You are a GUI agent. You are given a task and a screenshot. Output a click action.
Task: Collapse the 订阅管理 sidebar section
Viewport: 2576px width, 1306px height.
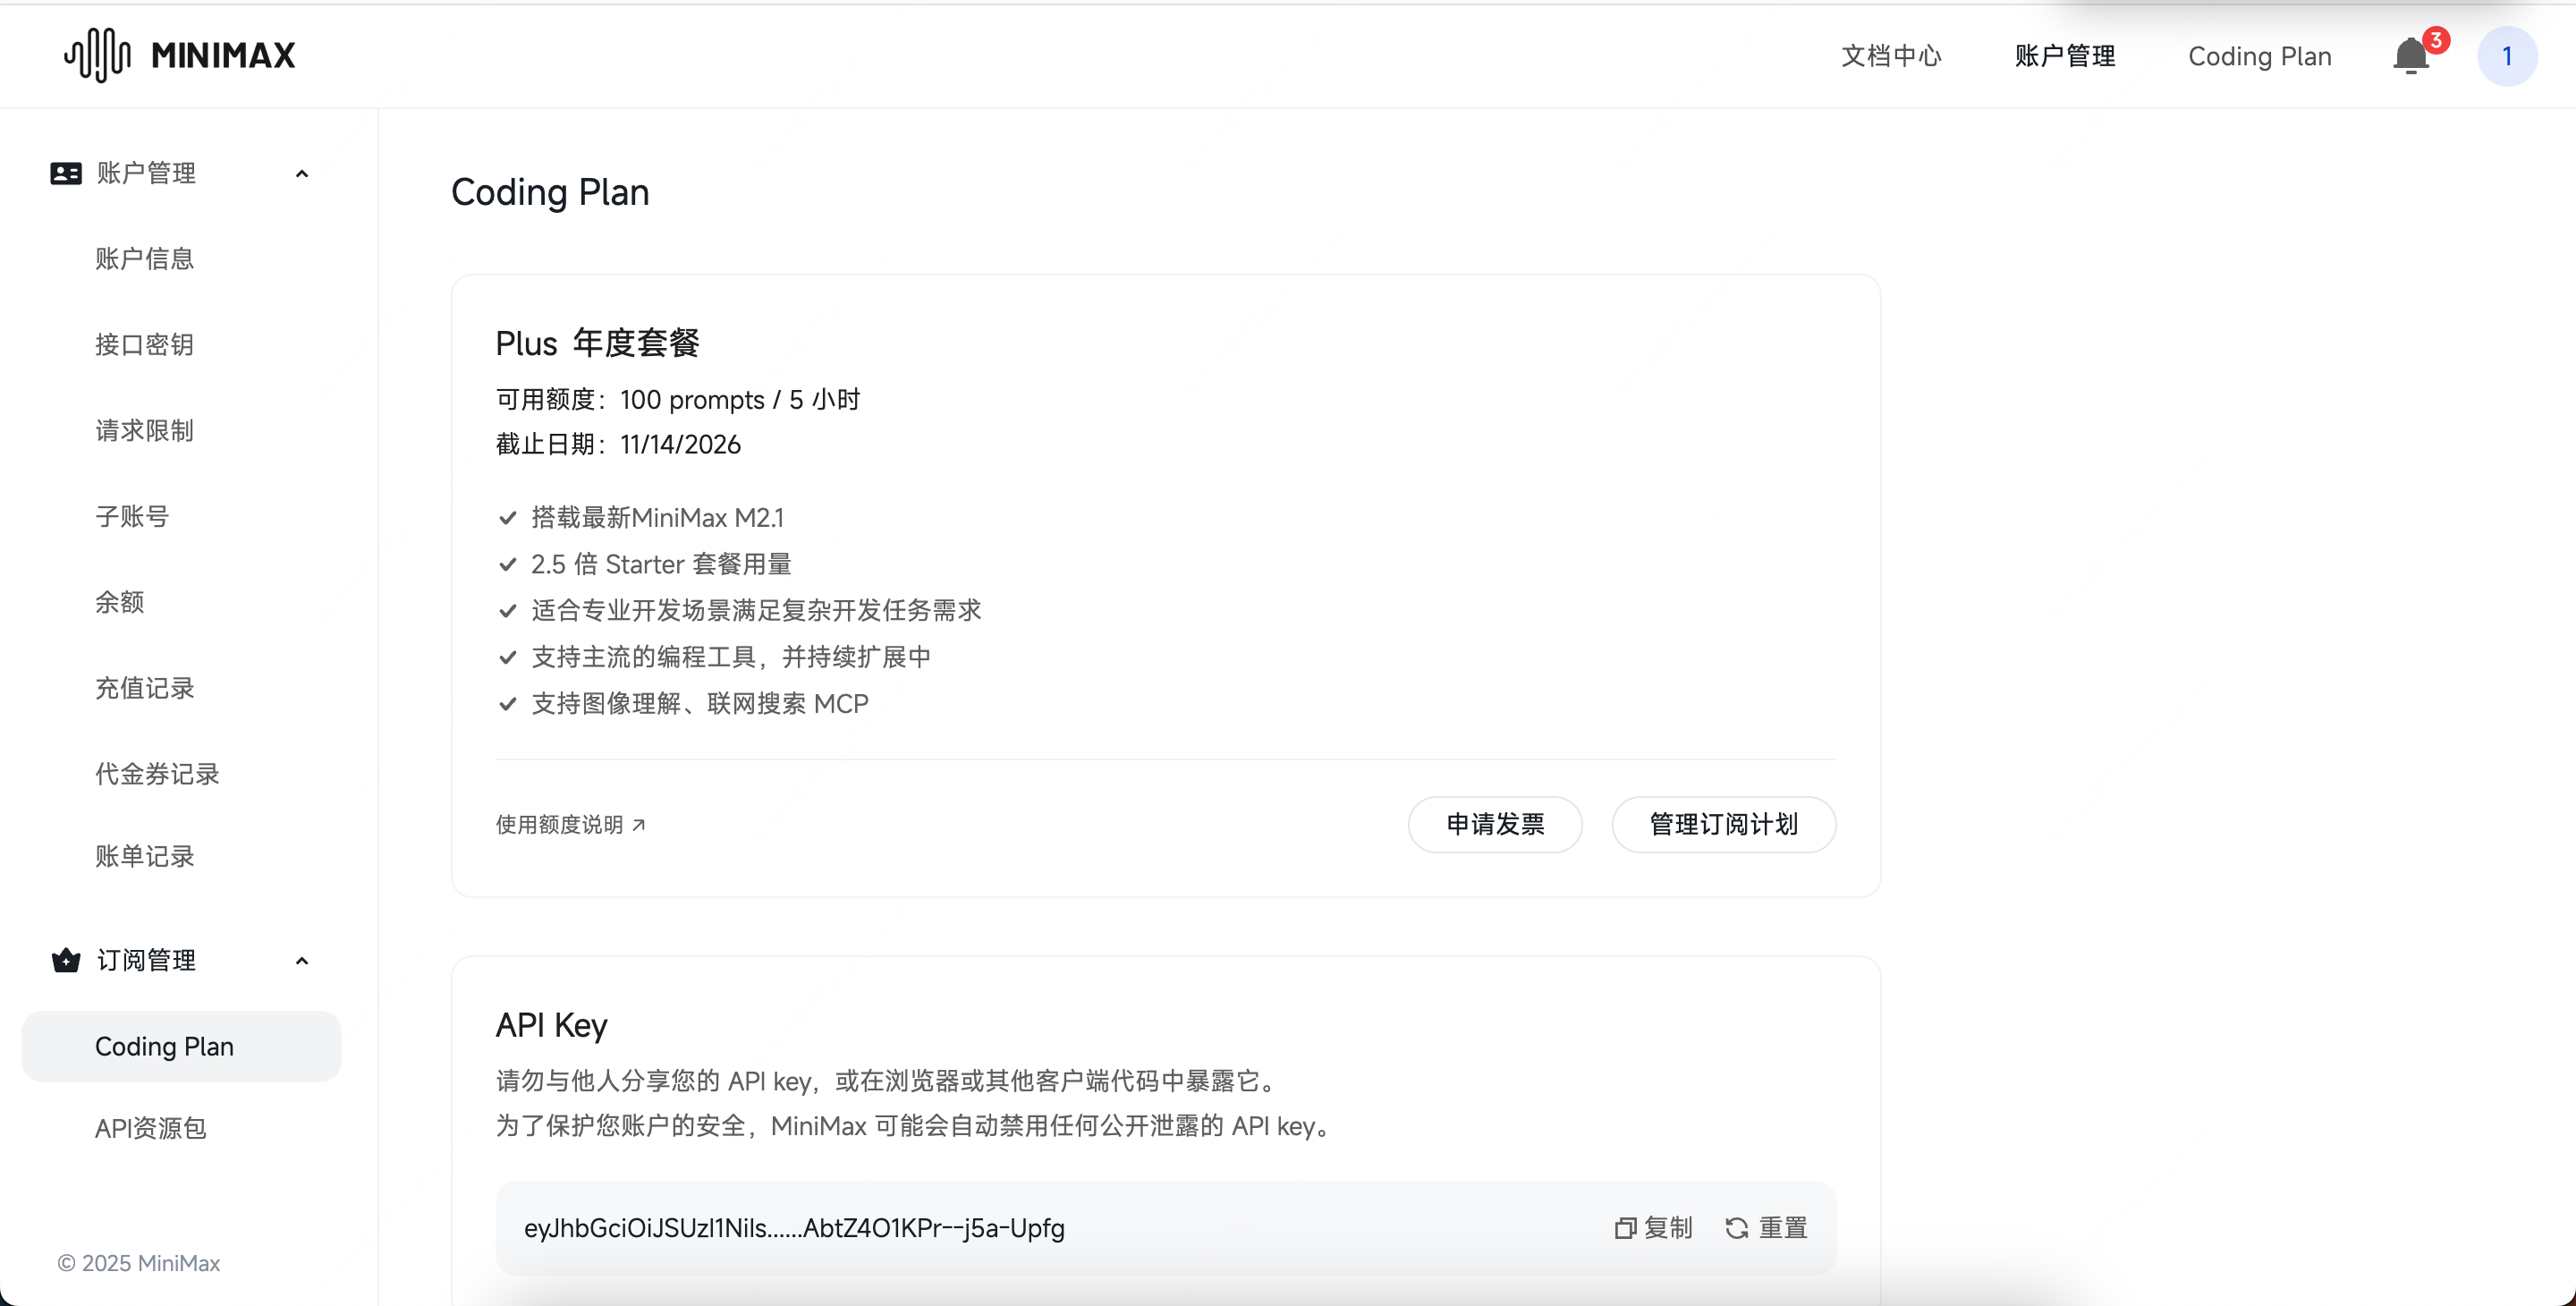pyautogui.click(x=302, y=961)
